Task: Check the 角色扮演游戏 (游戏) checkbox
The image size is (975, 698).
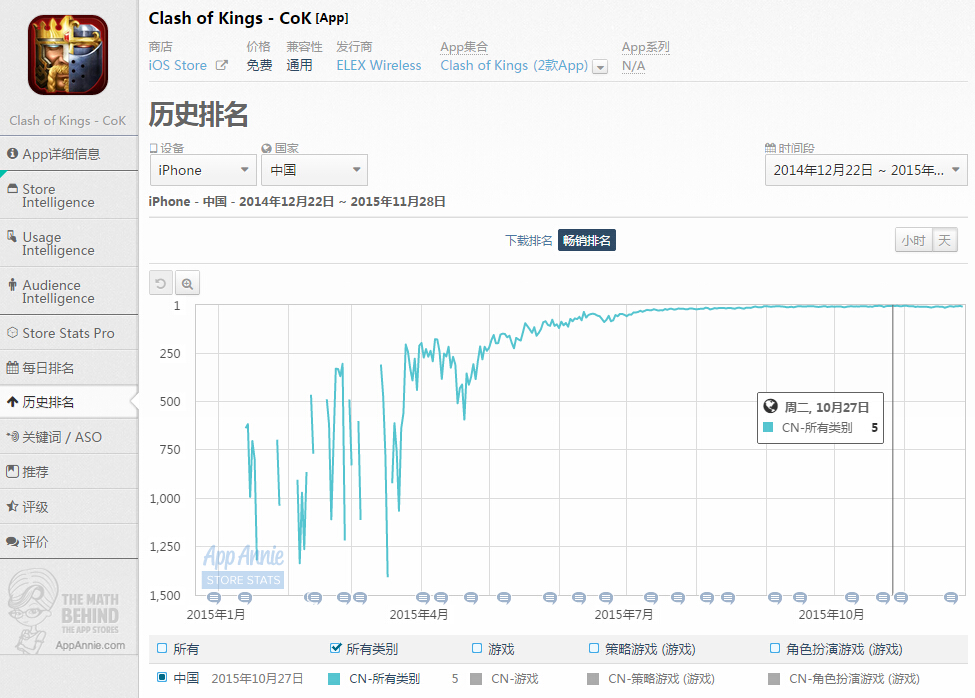Action: click(775, 648)
